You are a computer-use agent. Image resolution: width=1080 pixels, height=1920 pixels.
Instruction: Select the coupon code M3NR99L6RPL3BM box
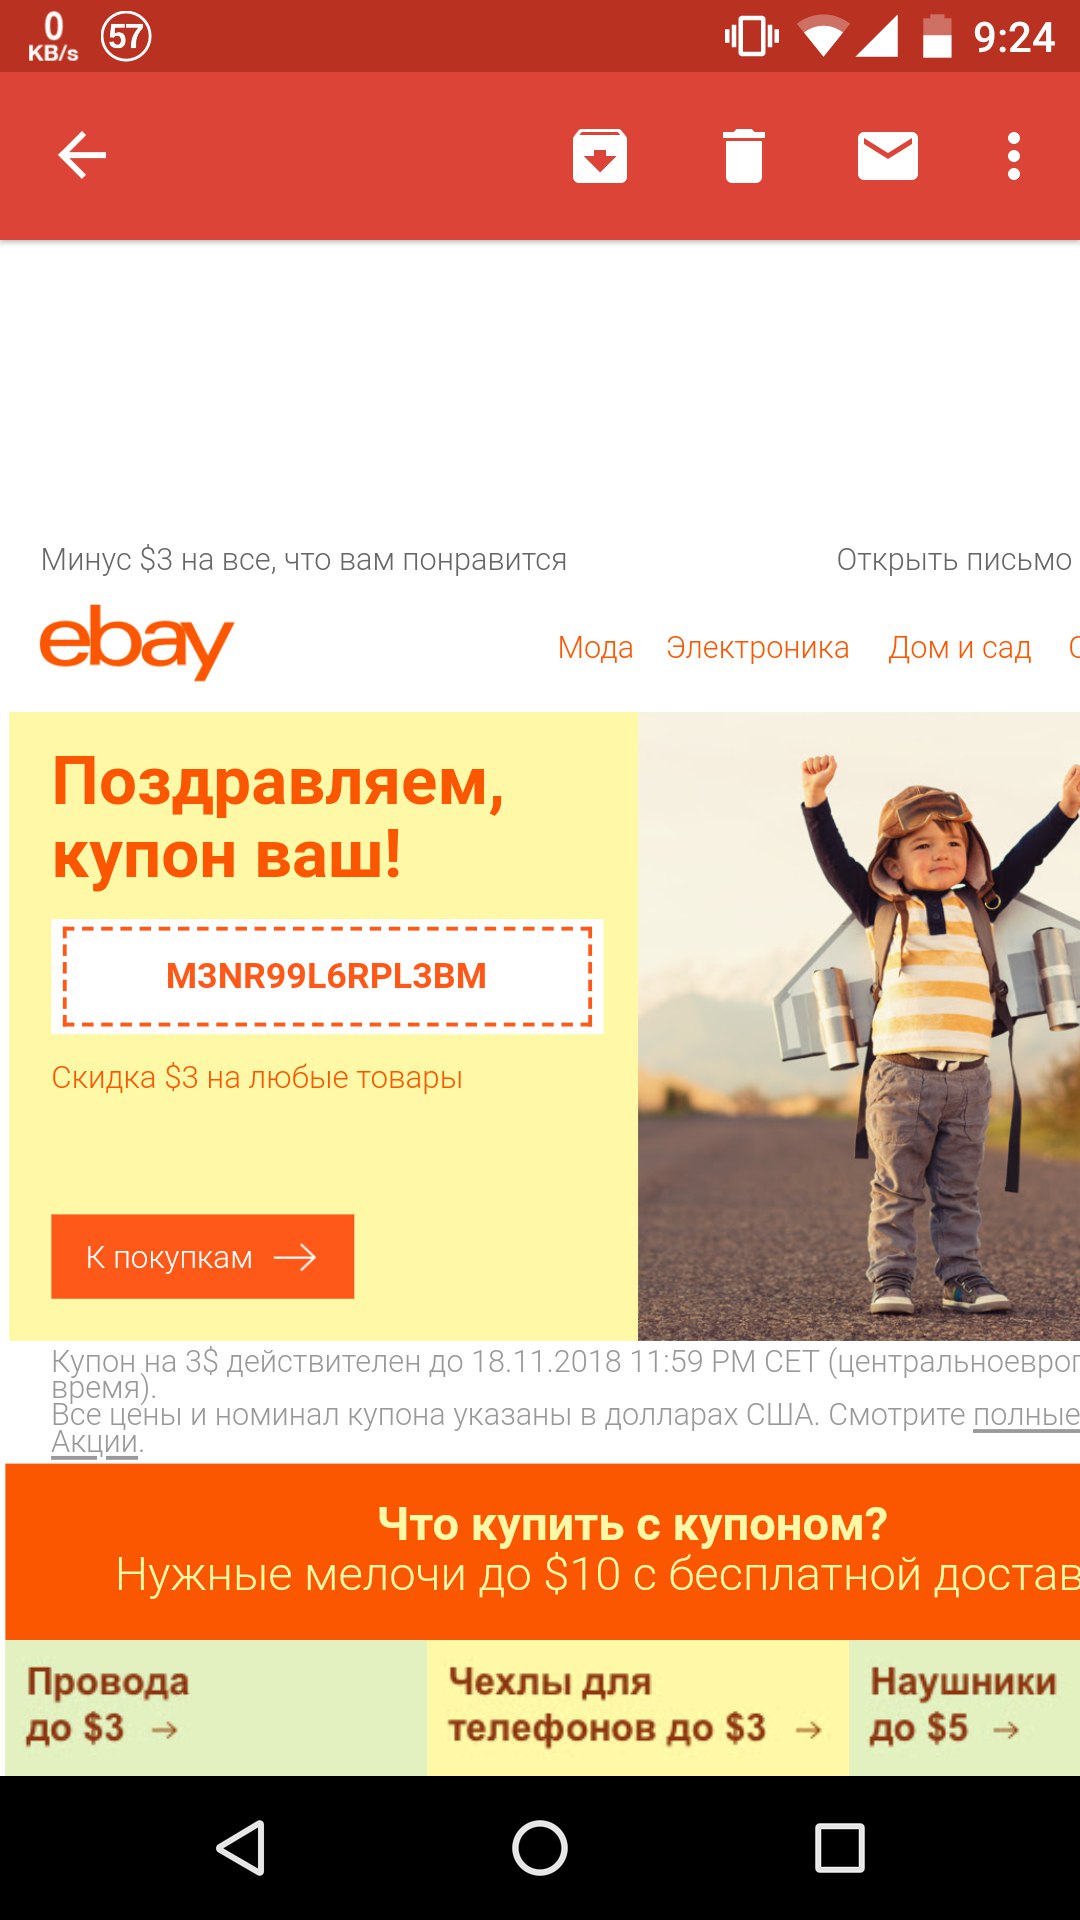pos(327,976)
